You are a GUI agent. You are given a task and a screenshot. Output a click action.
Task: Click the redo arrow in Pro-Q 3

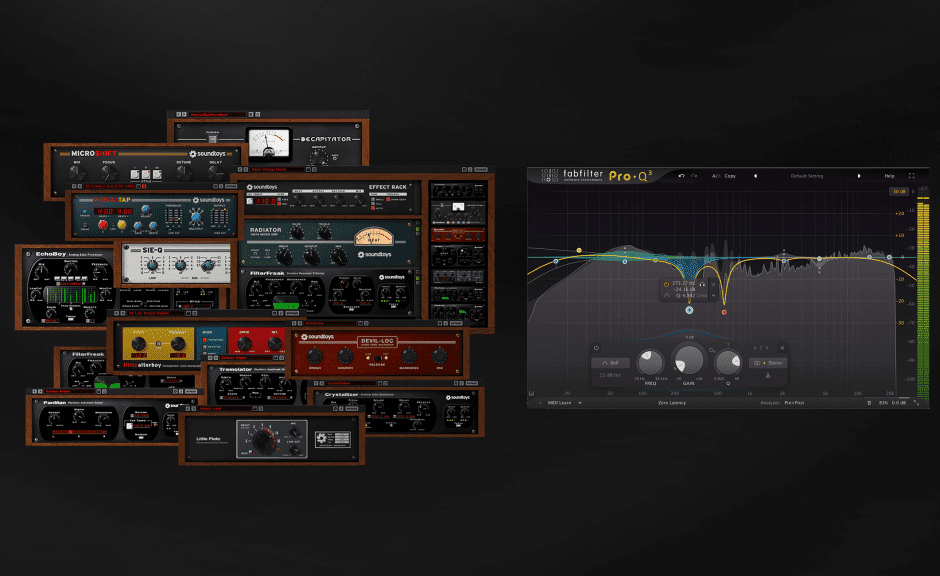[x=695, y=176]
